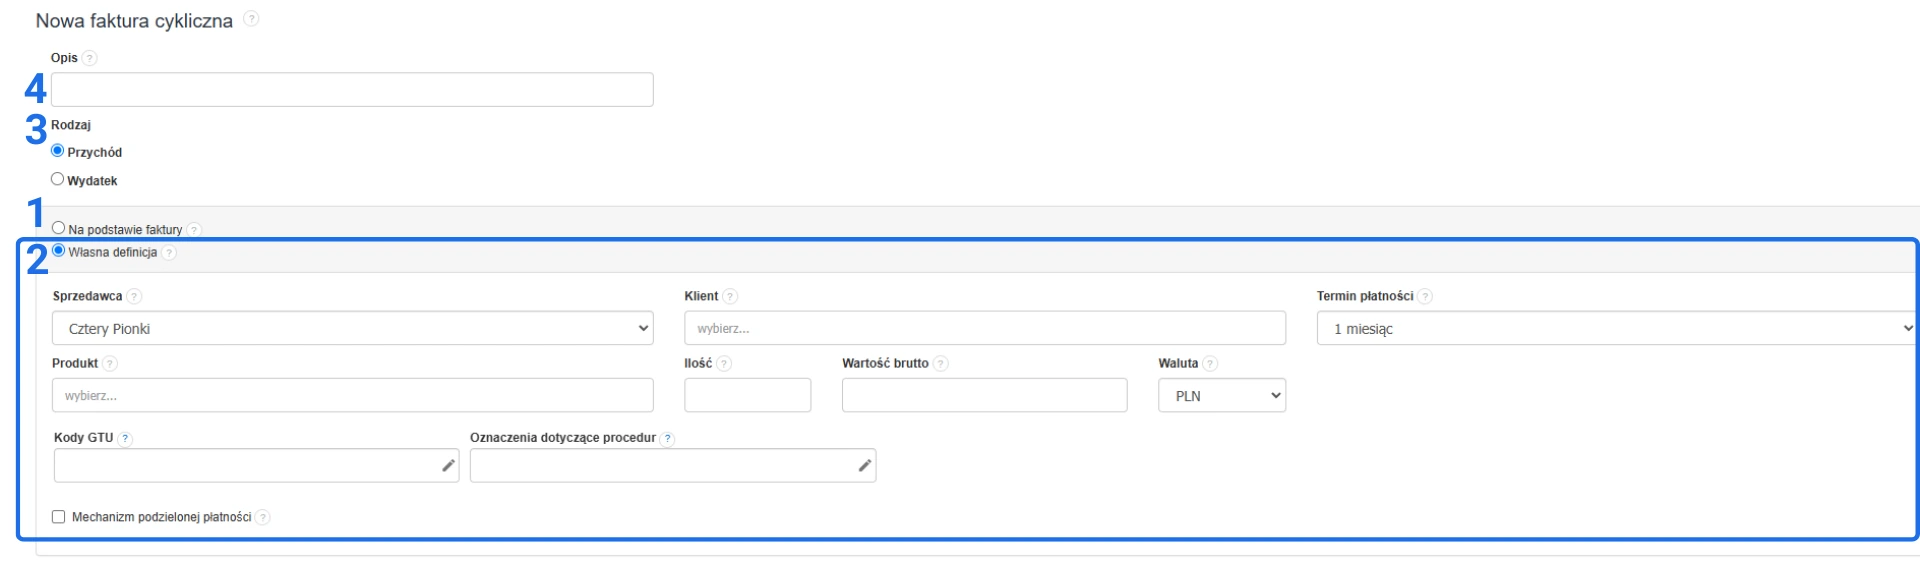Show help tooltip next to Opis label
This screenshot has width=1920, height=565.
pyautogui.click(x=90, y=58)
